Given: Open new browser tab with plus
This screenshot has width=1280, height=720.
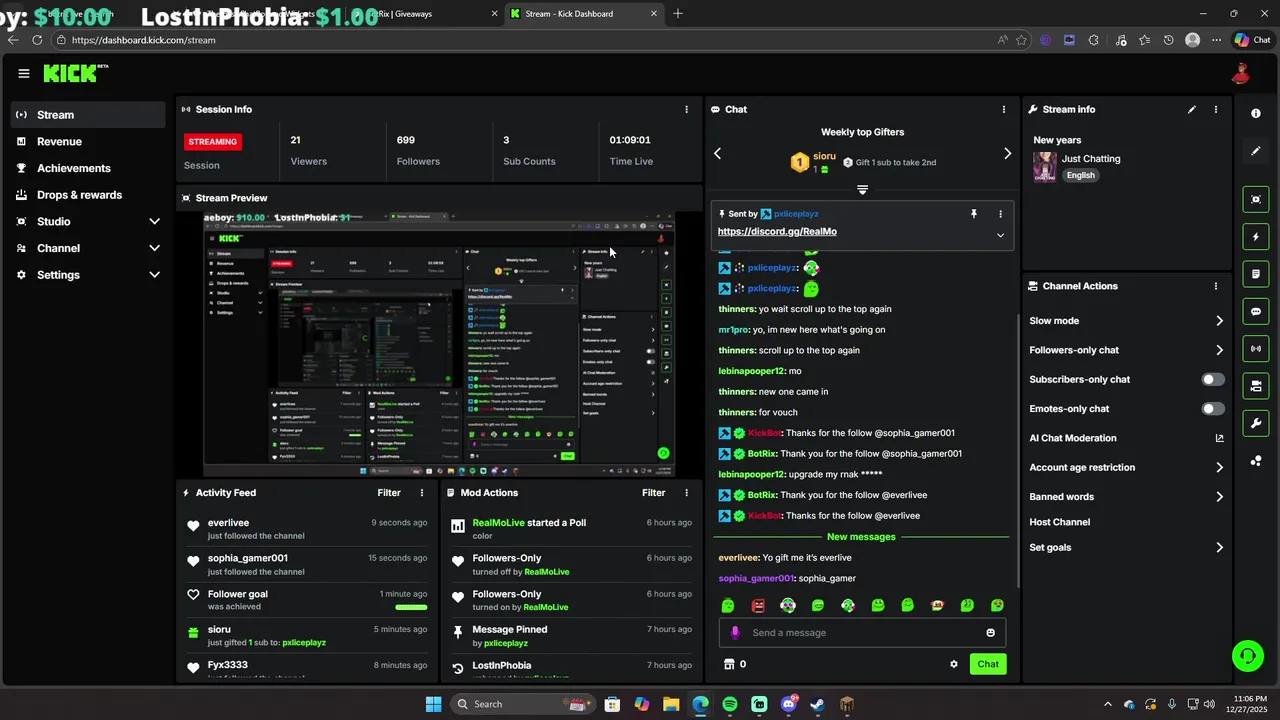Looking at the screenshot, I should click(x=678, y=14).
